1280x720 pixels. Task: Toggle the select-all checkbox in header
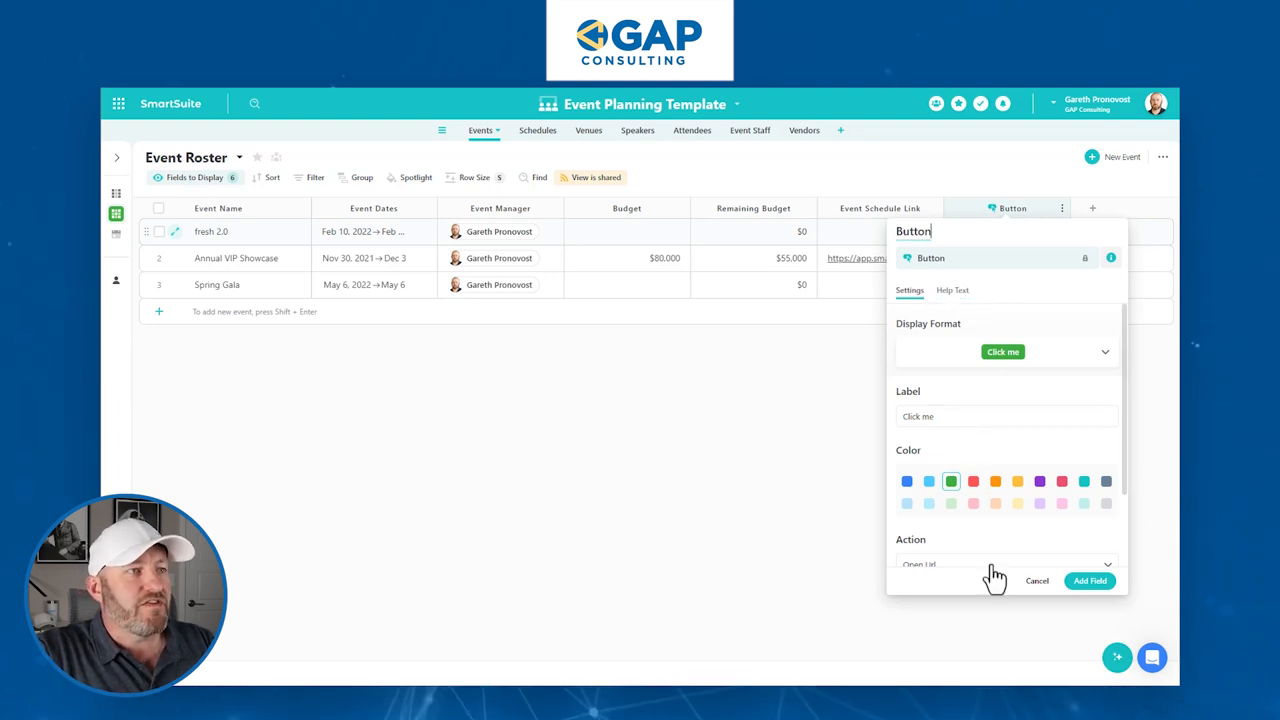158,208
